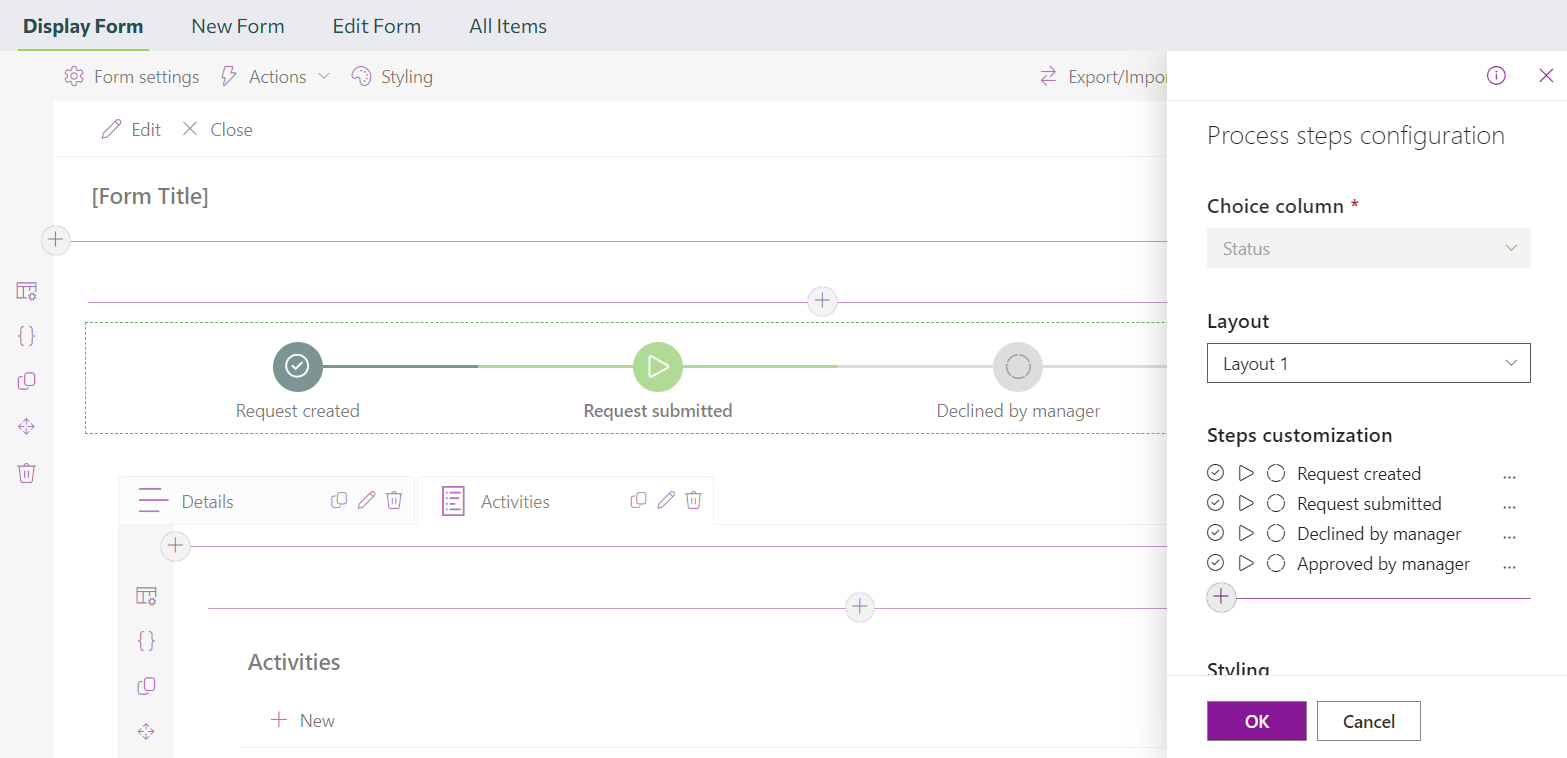Select the play triangle icon for Request submitted
This screenshot has width=1567, height=758.
1246,503
